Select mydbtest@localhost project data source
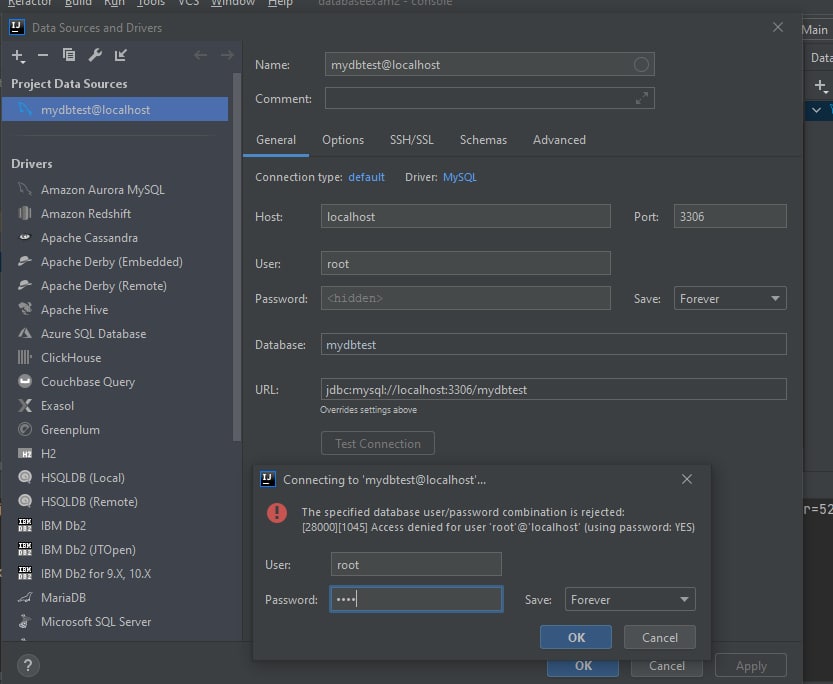Viewport: 833px width, 684px height. pyautogui.click(x=115, y=109)
